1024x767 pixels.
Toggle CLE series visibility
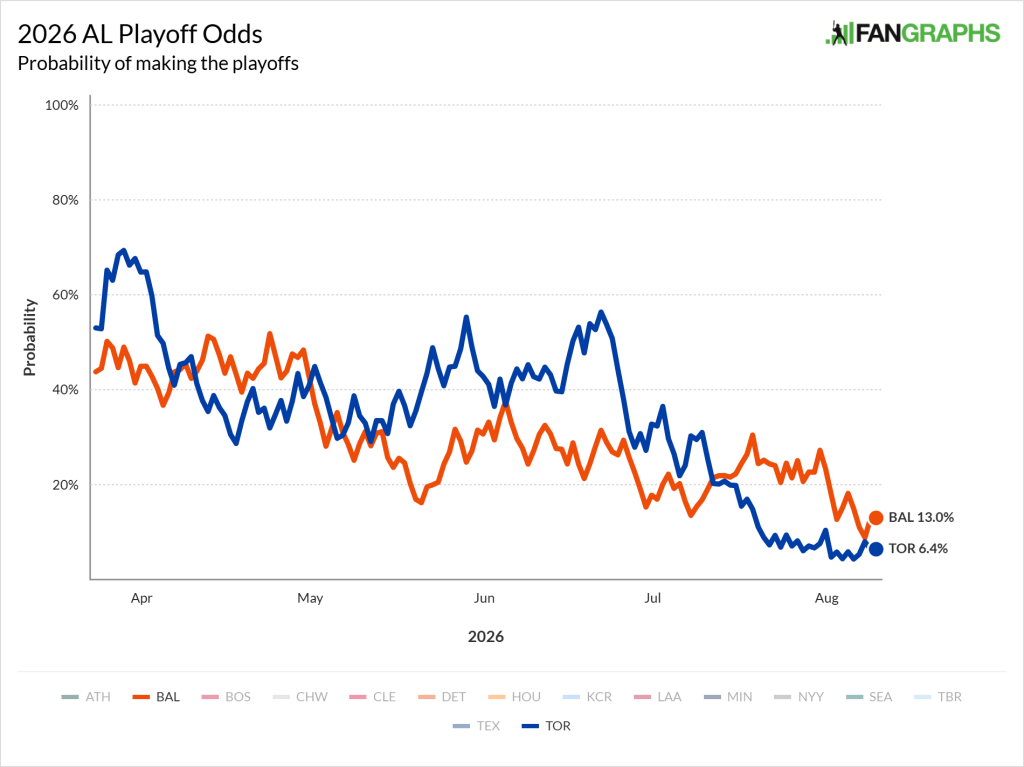372,697
